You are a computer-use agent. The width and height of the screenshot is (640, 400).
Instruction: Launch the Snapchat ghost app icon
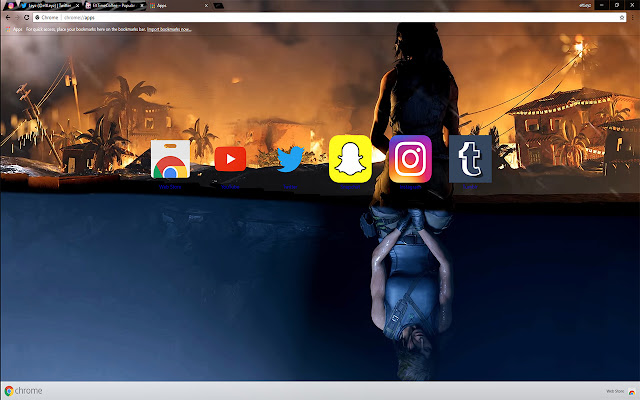point(350,159)
